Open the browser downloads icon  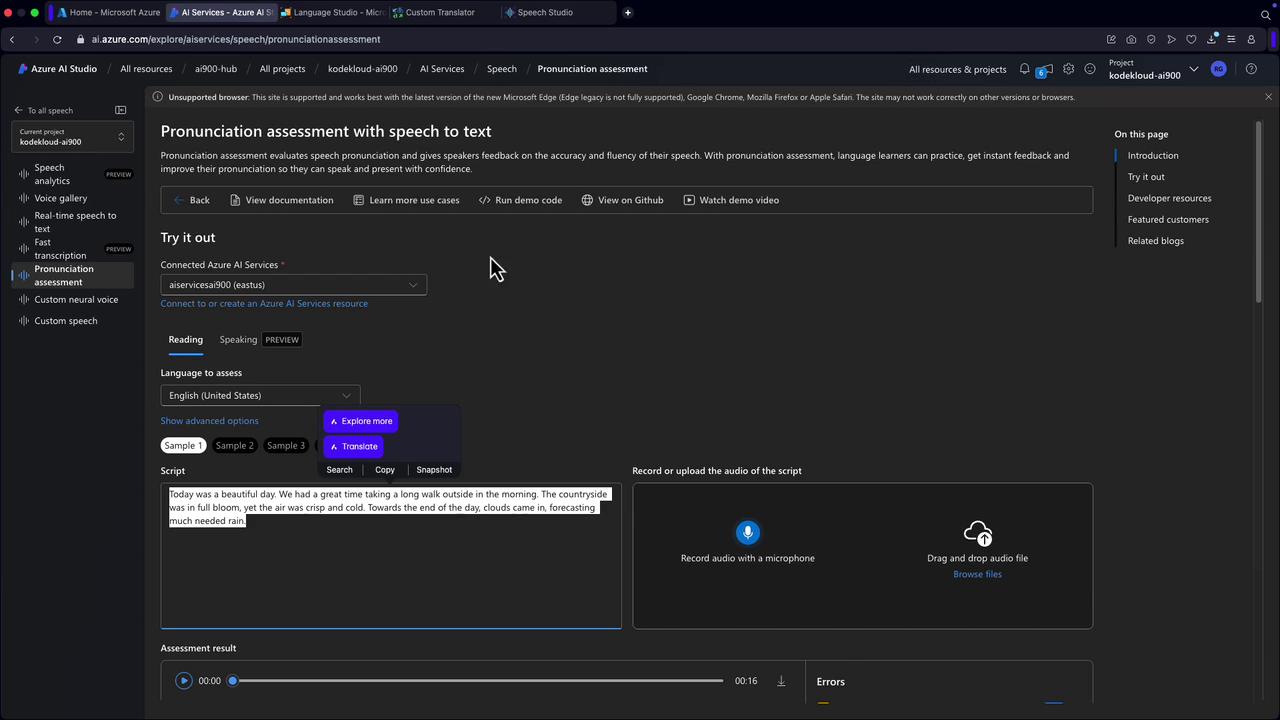coord(1211,39)
